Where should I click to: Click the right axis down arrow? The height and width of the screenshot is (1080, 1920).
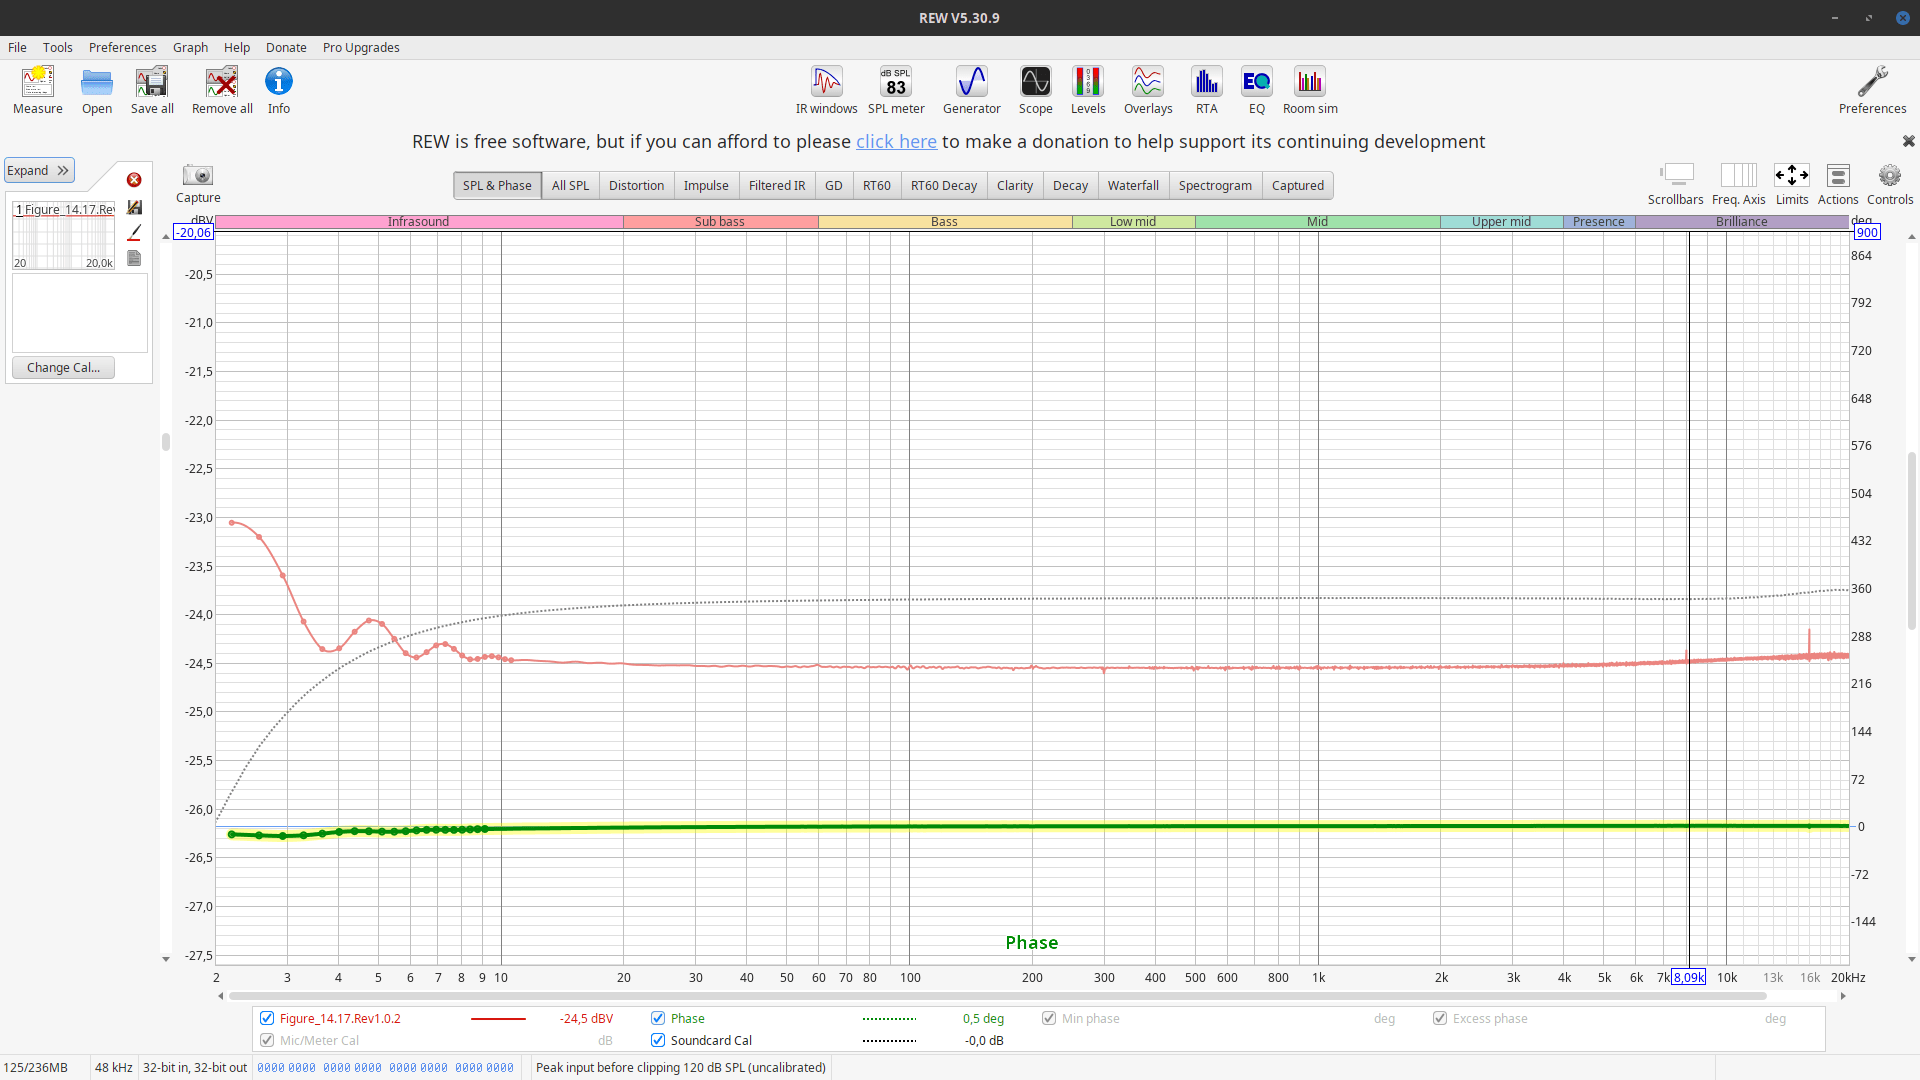pos(1912,959)
